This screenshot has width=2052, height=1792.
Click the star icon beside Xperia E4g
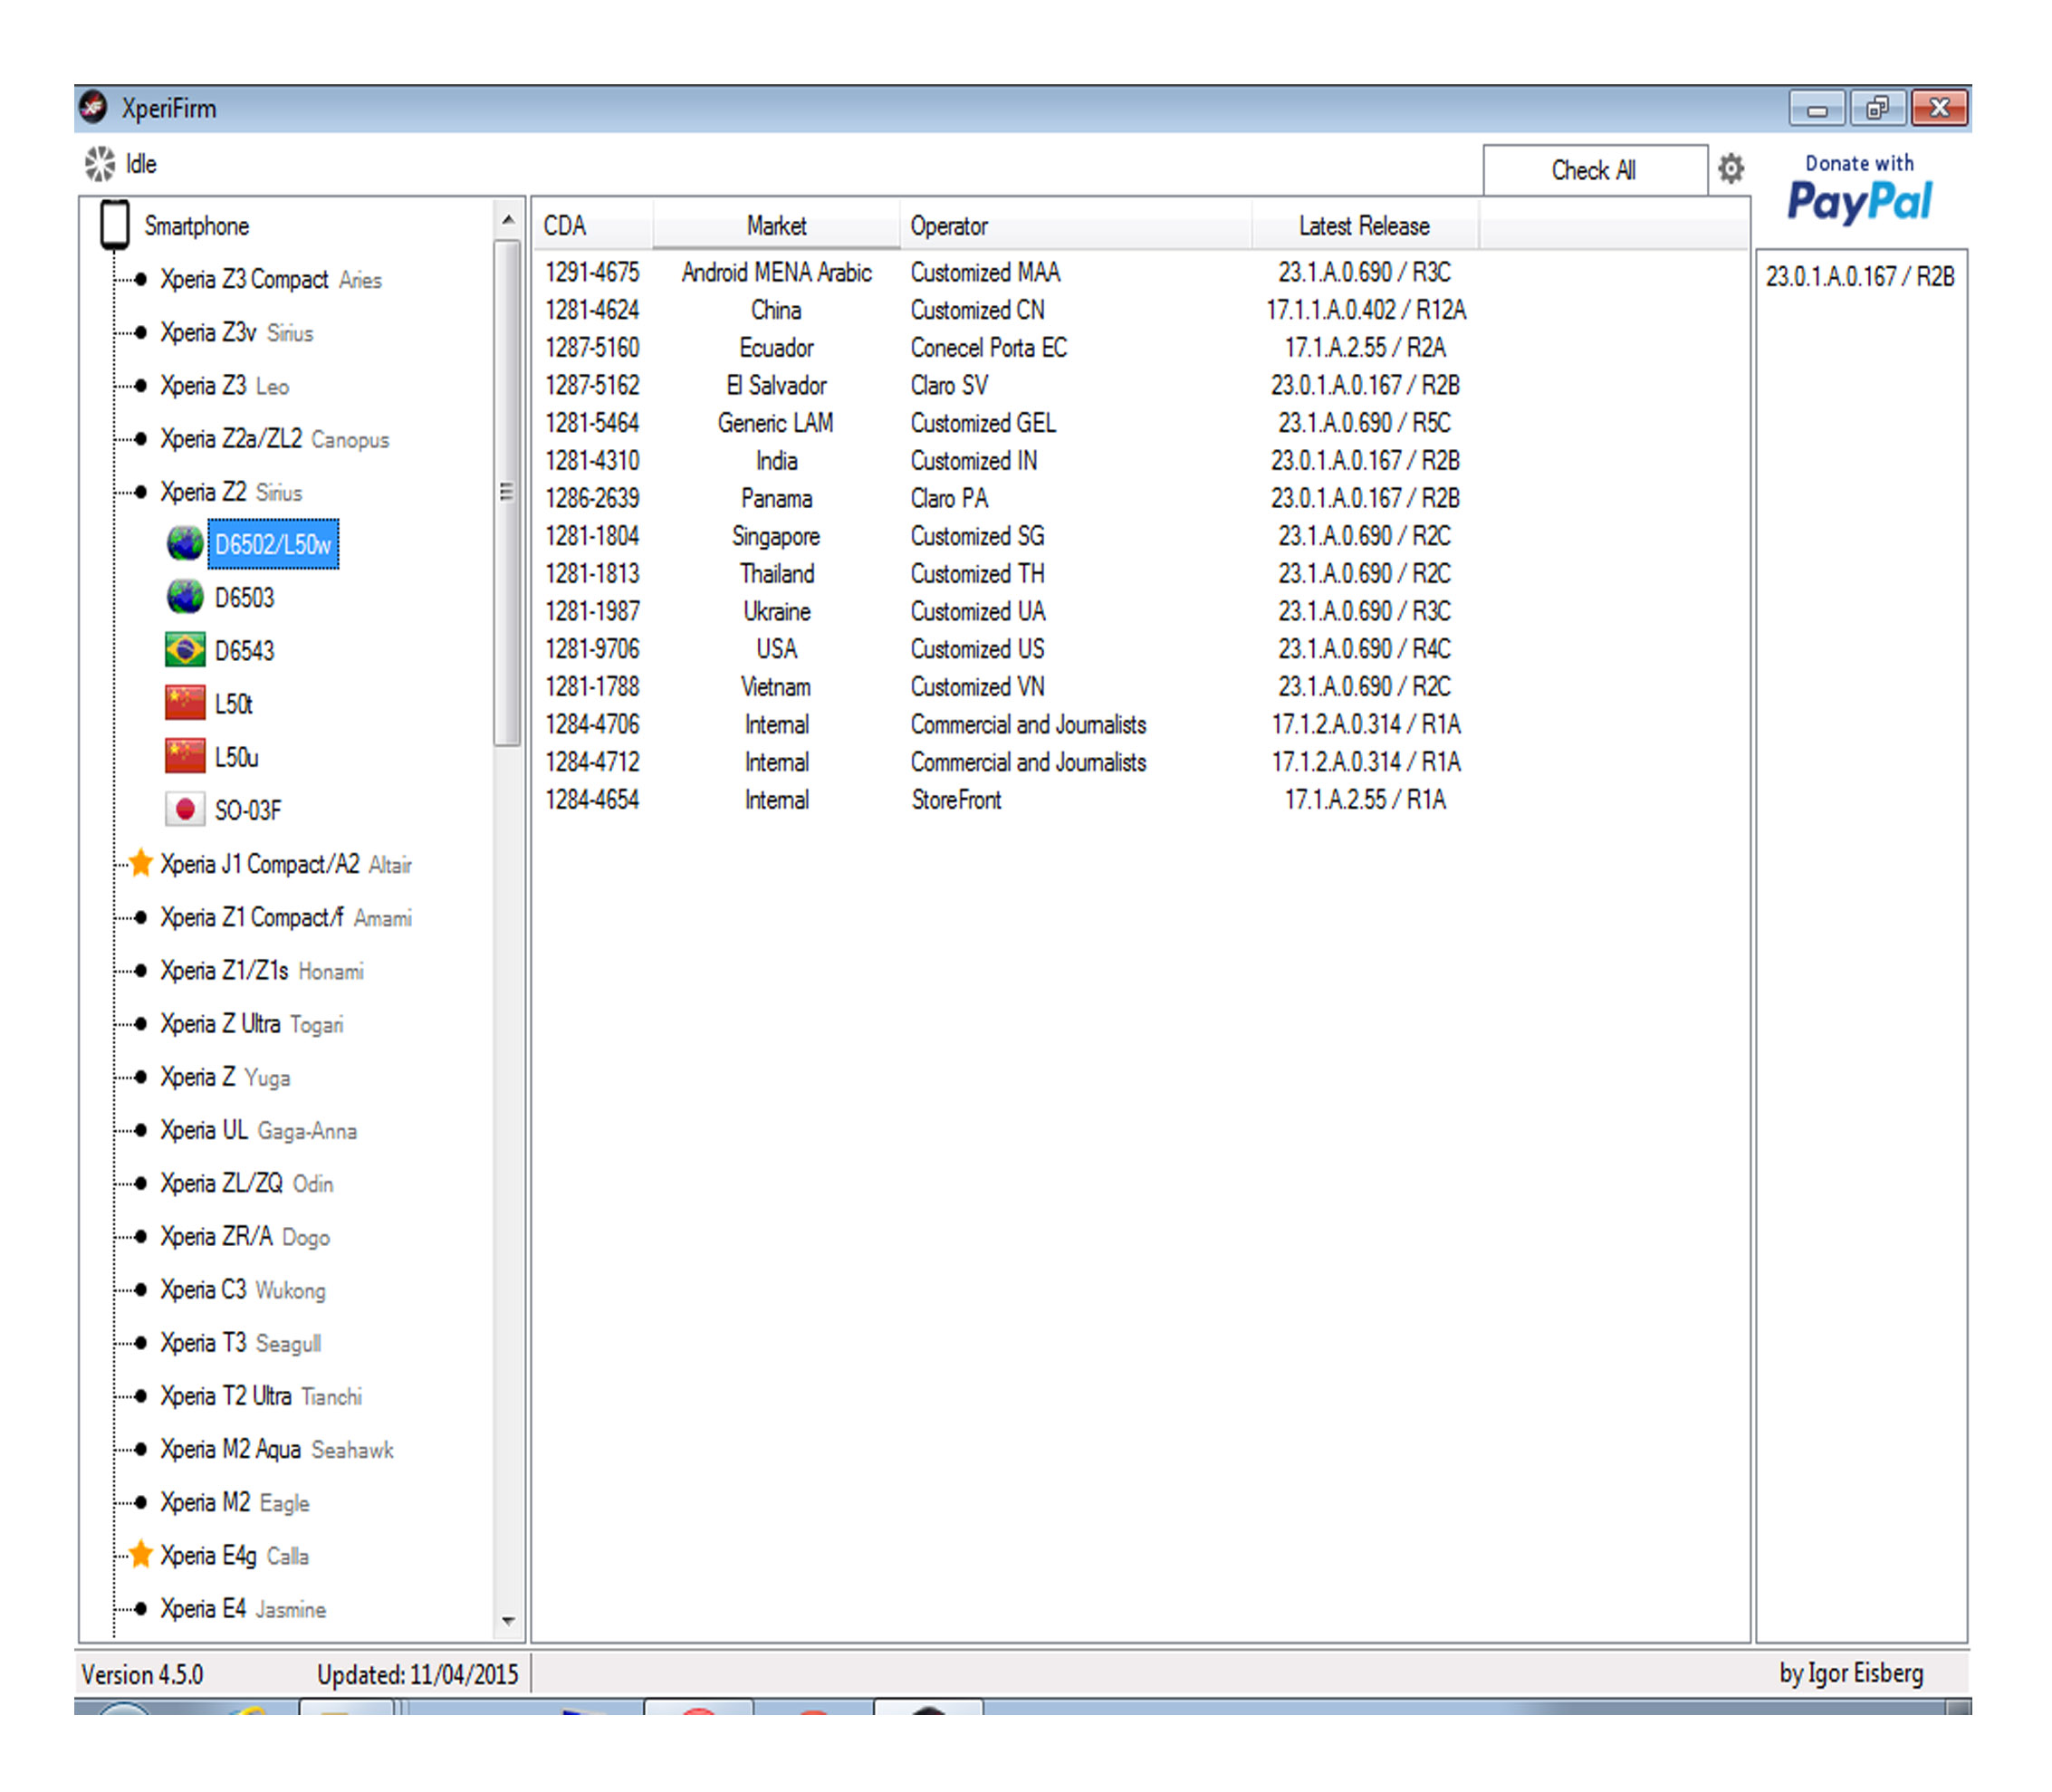pyautogui.click(x=141, y=1554)
